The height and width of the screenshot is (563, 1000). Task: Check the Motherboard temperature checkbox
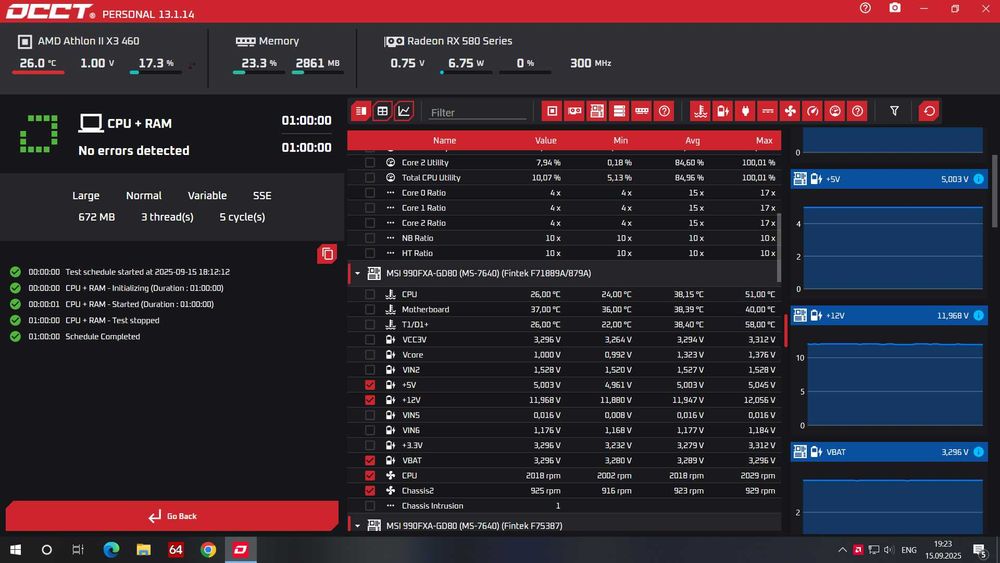coord(370,309)
